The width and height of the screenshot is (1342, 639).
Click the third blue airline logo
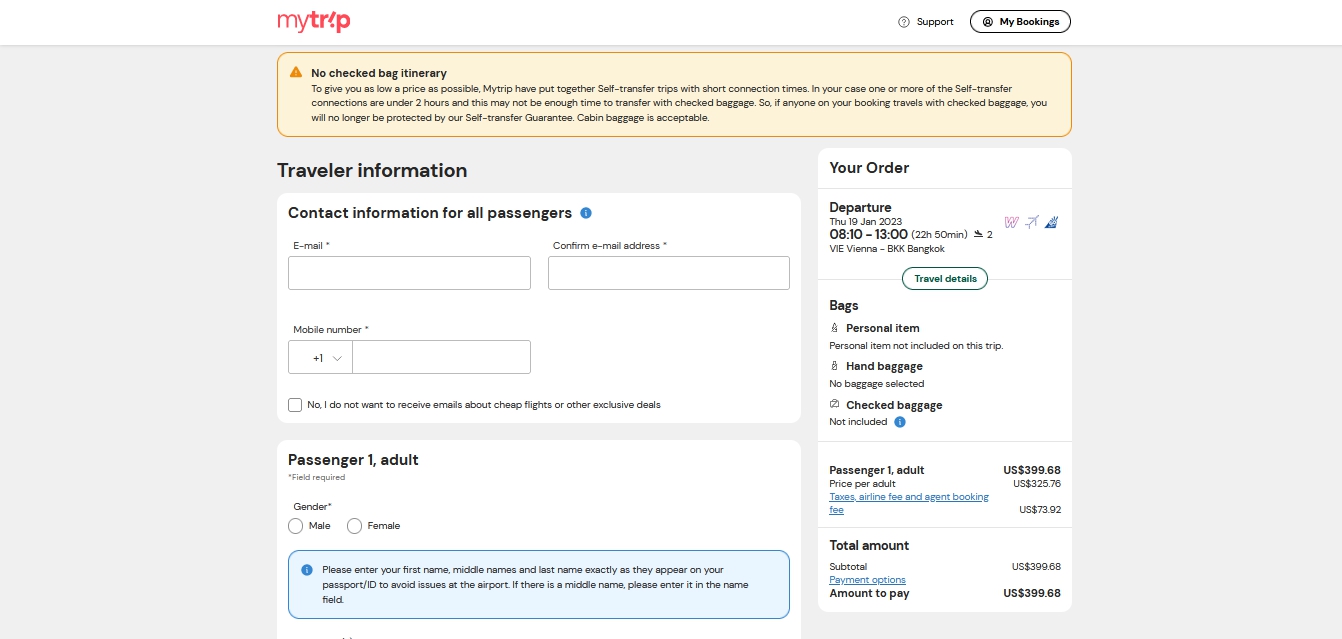tap(1052, 222)
